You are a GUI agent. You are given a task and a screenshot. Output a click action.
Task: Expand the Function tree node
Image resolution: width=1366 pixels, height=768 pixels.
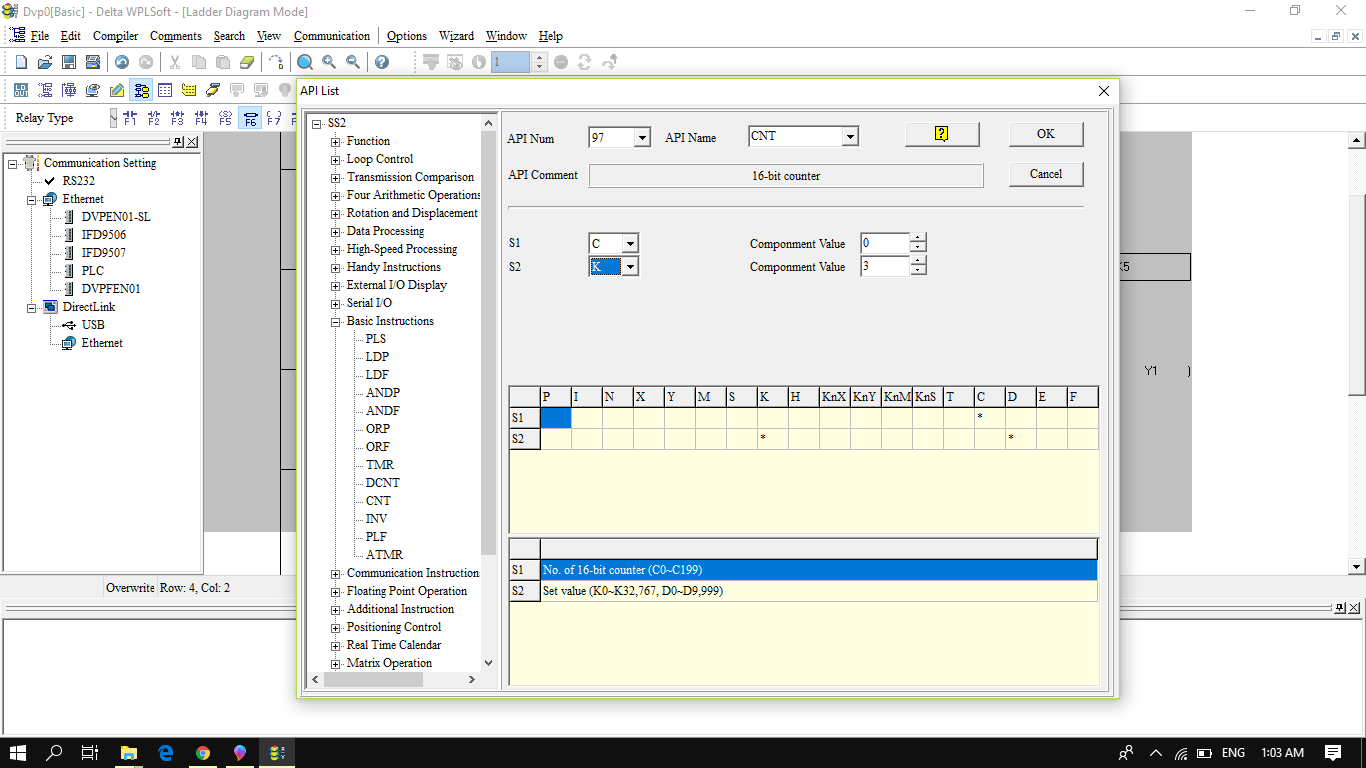click(336, 141)
